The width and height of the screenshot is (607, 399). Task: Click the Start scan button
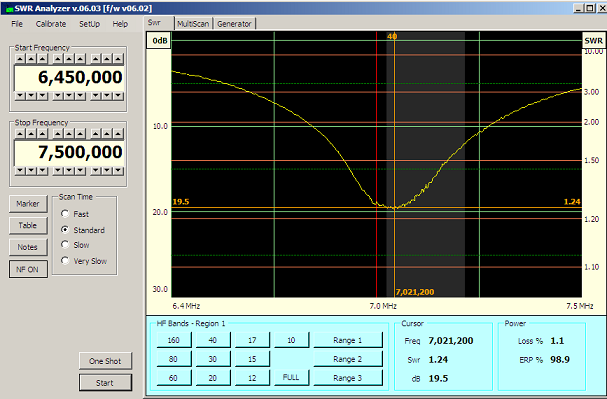(x=105, y=382)
